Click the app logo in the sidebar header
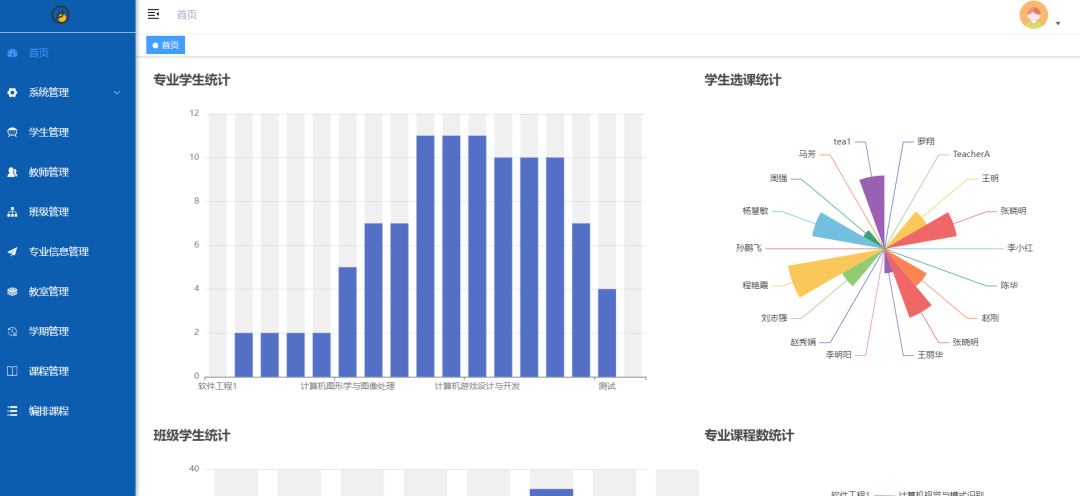Viewport: 1080px width, 496px height. tap(61, 14)
